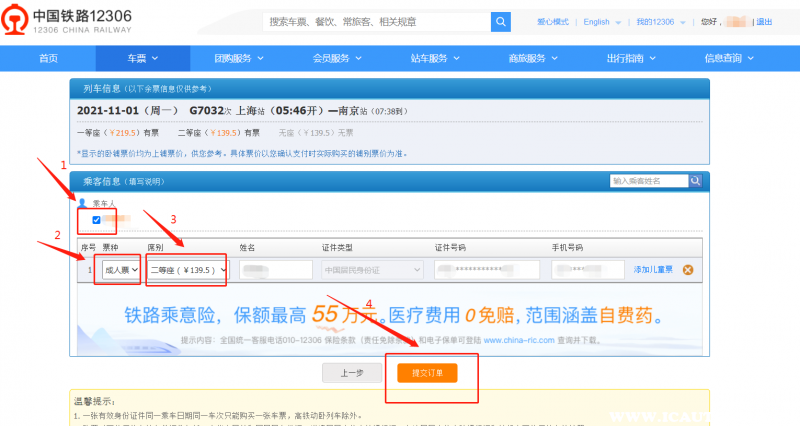Click the header site search input box
The height and width of the screenshot is (426, 800).
[377, 22]
